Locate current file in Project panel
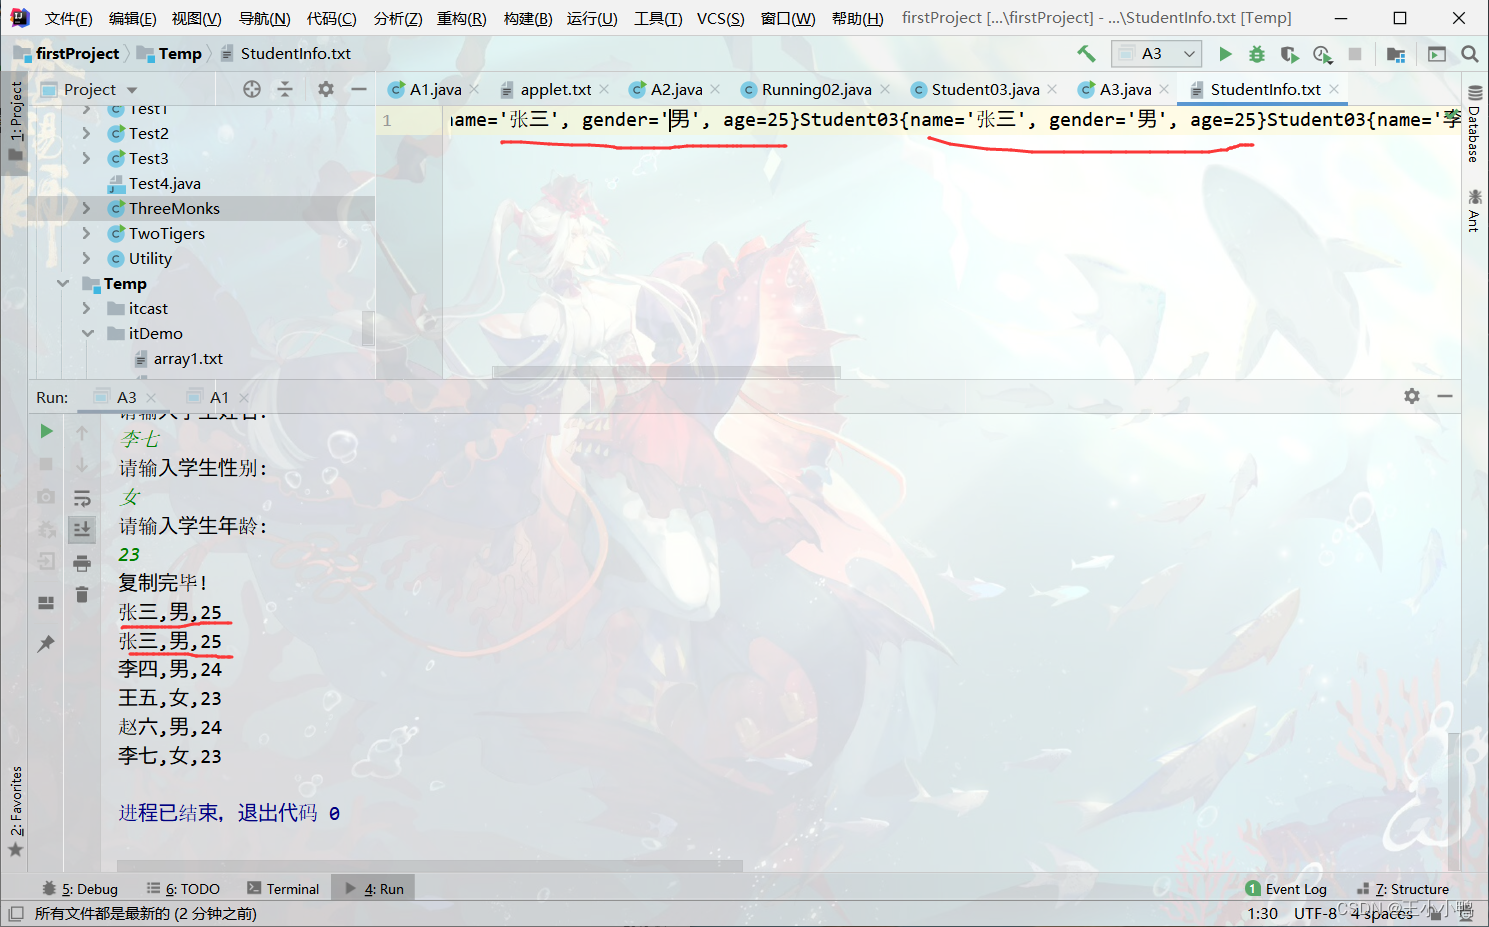 click(x=252, y=89)
